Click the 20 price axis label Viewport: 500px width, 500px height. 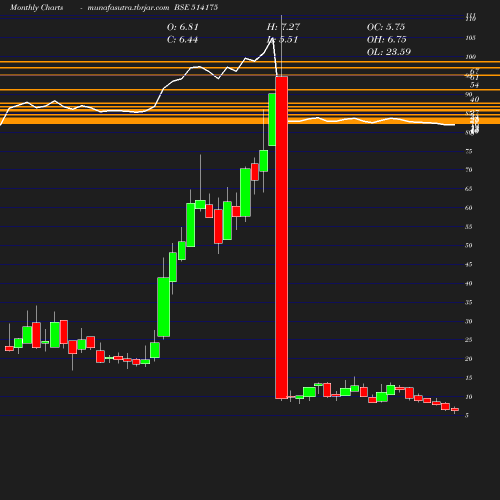469,359
